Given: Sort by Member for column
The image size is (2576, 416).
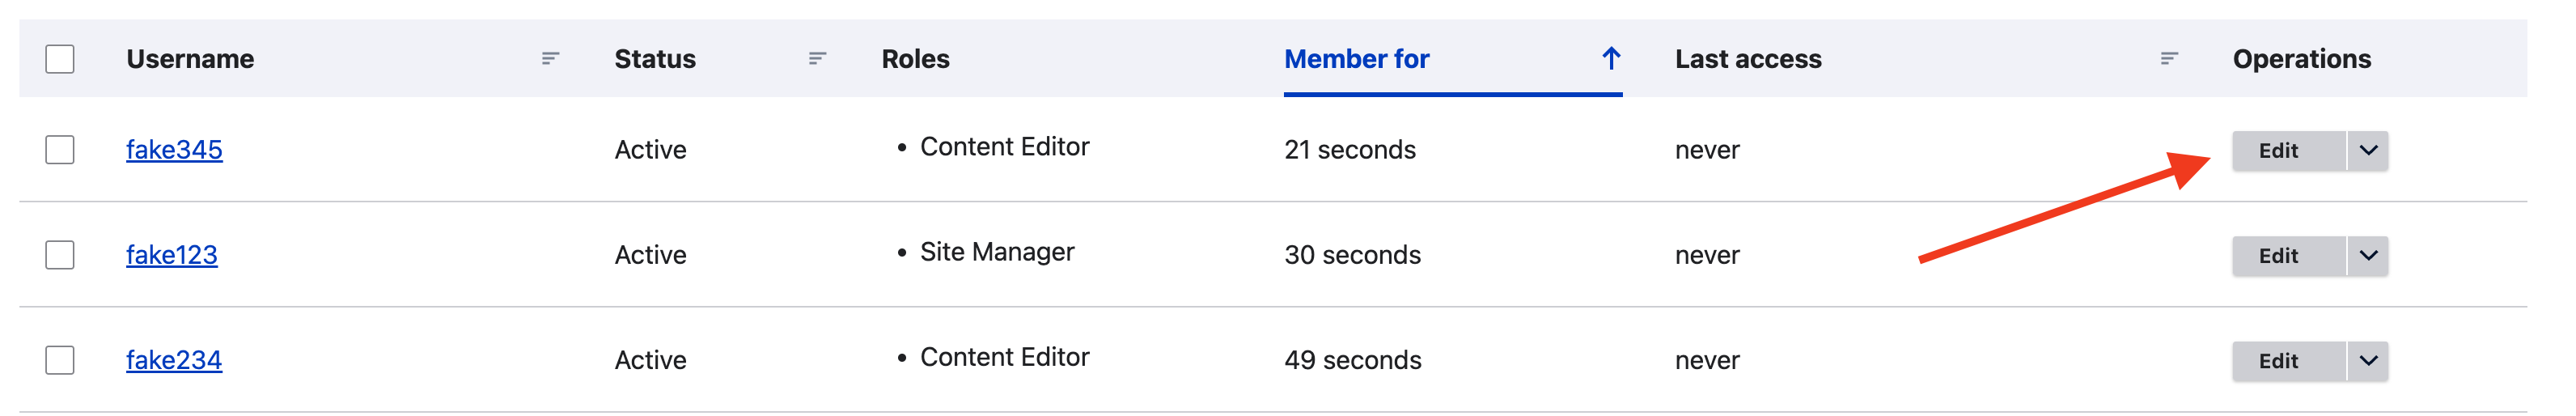Looking at the screenshot, I should coord(1356,59).
